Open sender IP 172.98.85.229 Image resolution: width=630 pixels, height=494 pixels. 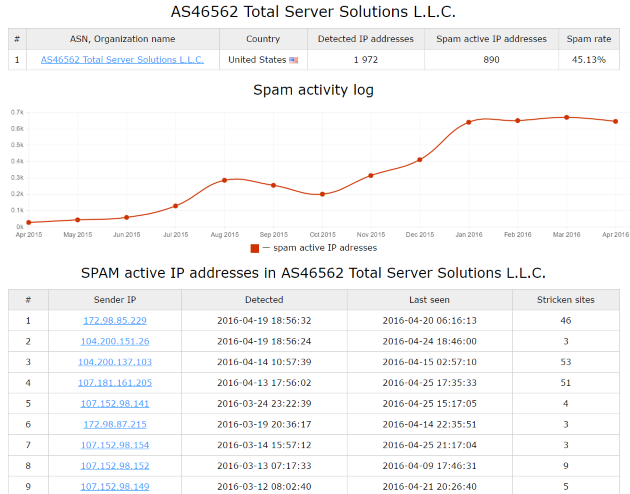click(115, 320)
